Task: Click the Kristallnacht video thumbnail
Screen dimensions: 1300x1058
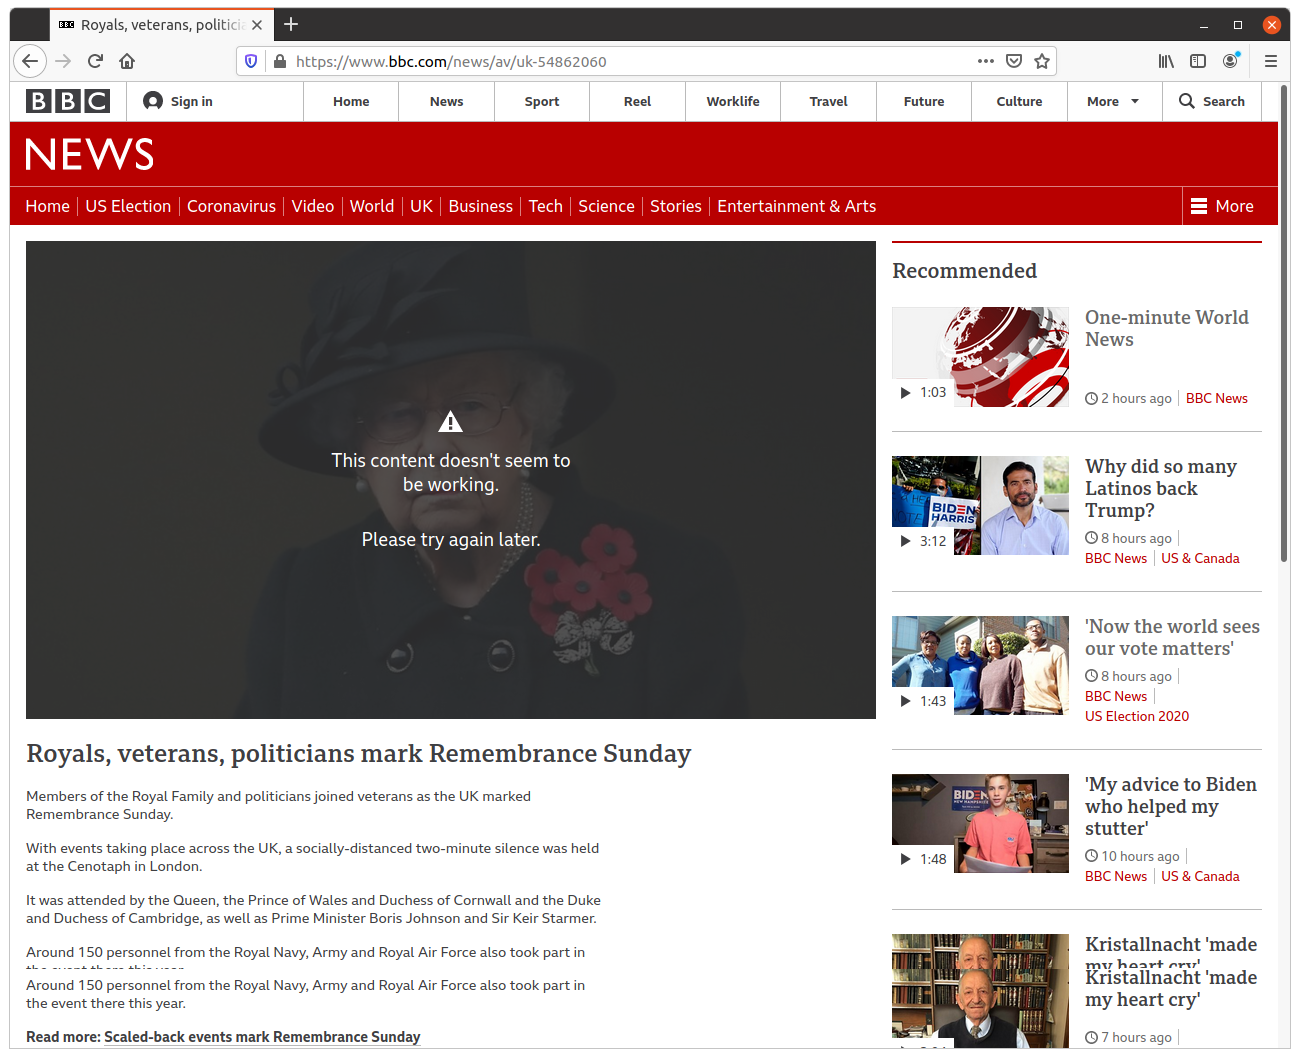Action: click(x=980, y=990)
